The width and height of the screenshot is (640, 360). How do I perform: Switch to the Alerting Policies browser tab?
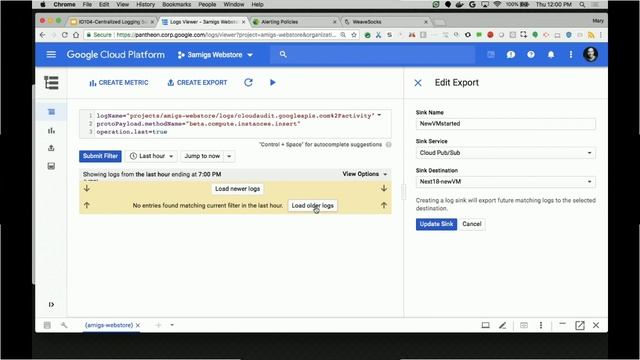pos(294,22)
